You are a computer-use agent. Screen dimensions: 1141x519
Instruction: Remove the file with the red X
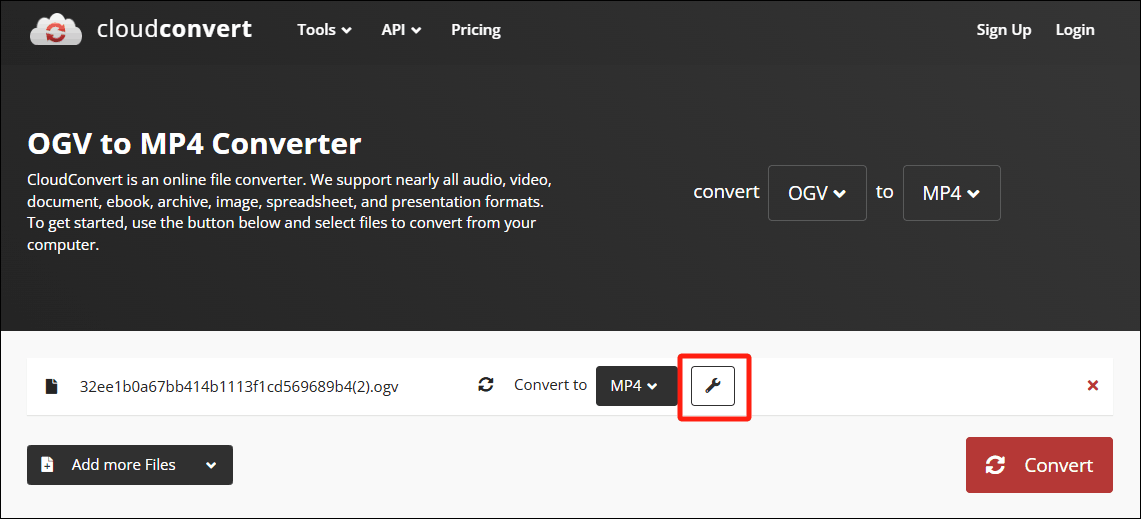tap(1092, 386)
